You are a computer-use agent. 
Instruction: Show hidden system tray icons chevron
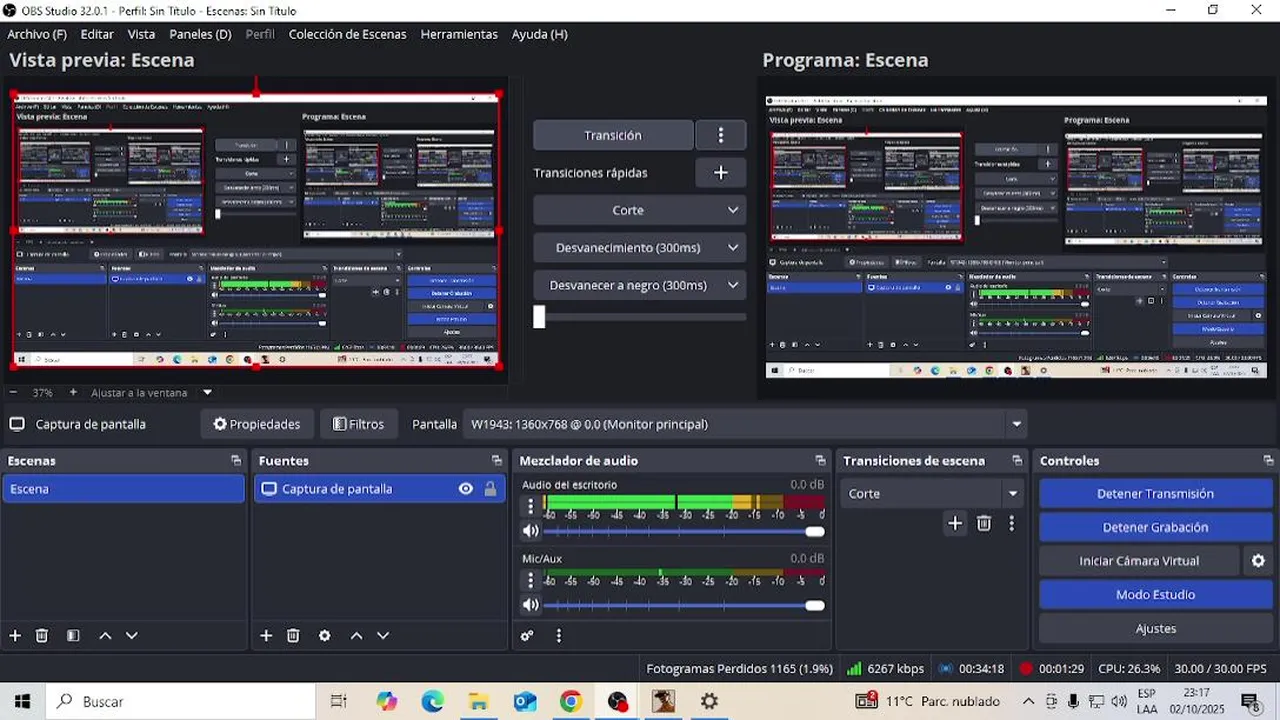1028,701
